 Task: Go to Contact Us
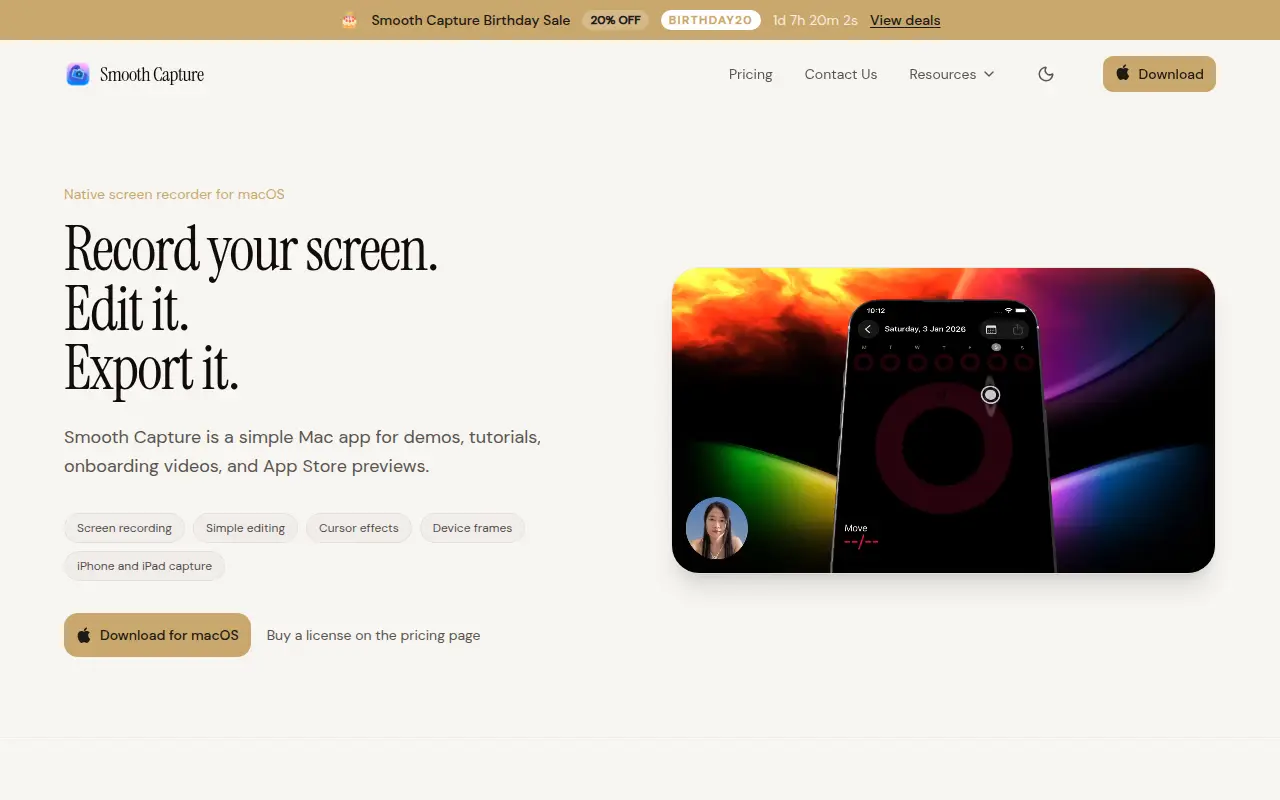point(841,74)
